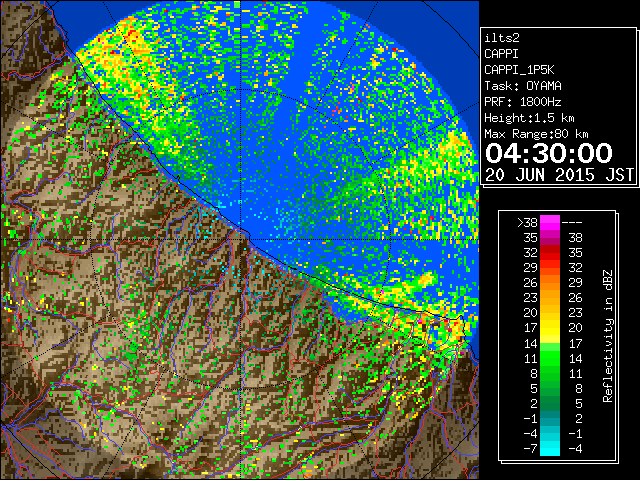The height and width of the screenshot is (480, 640).
Task: Click the red 32 to 35 legend swatch
Action: [550, 253]
